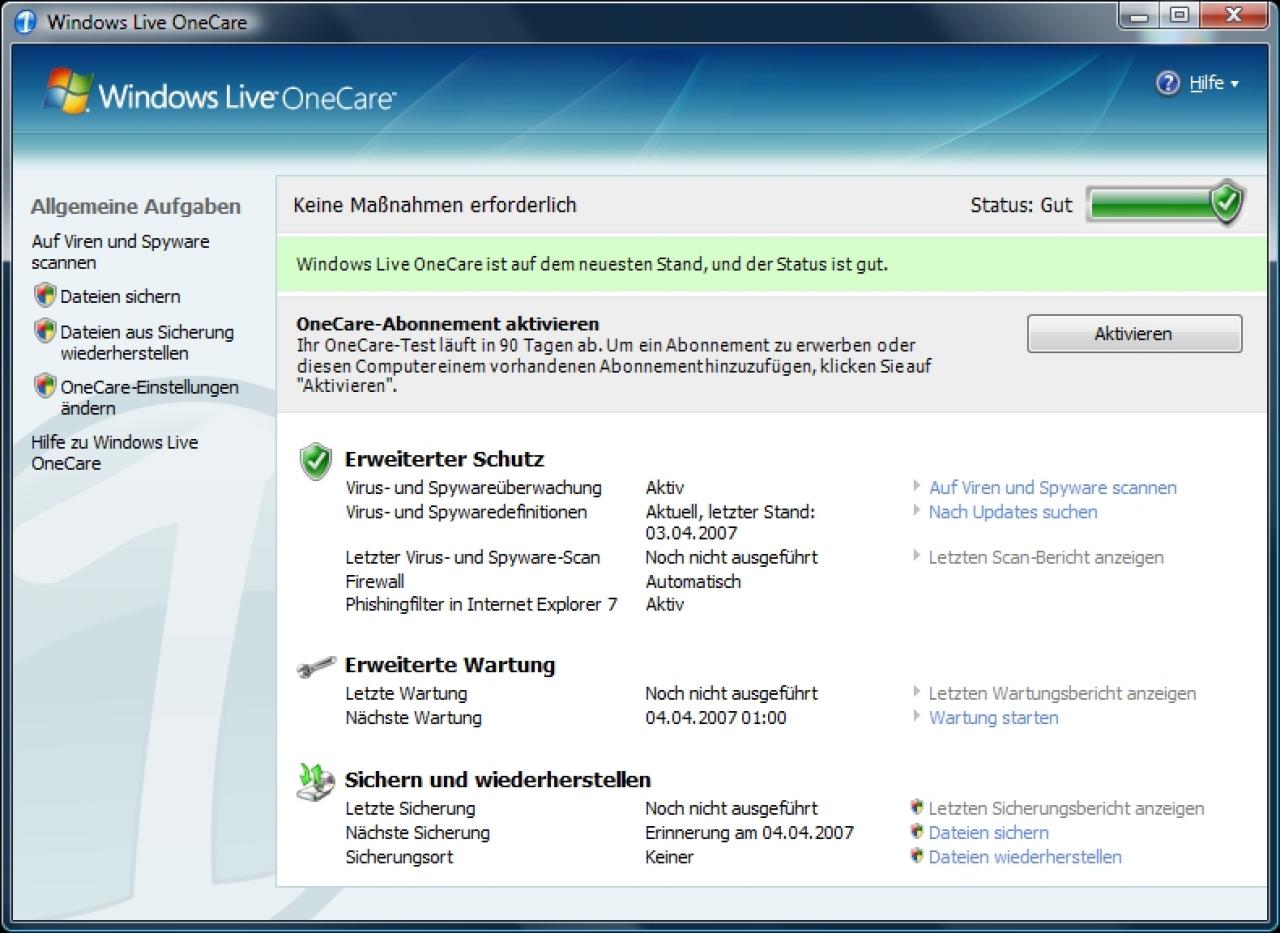Select Dateien sichern in the sidebar tasks
The height and width of the screenshot is (933, 1280).
click(x=120, y=296)
